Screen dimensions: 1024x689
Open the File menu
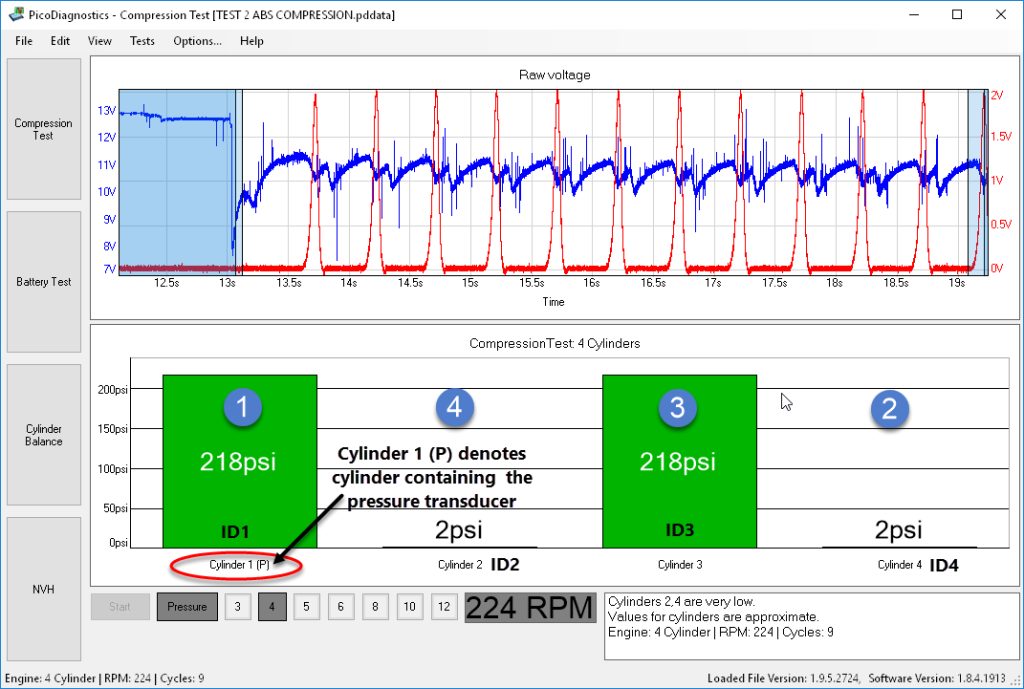(x=24, y=40)
